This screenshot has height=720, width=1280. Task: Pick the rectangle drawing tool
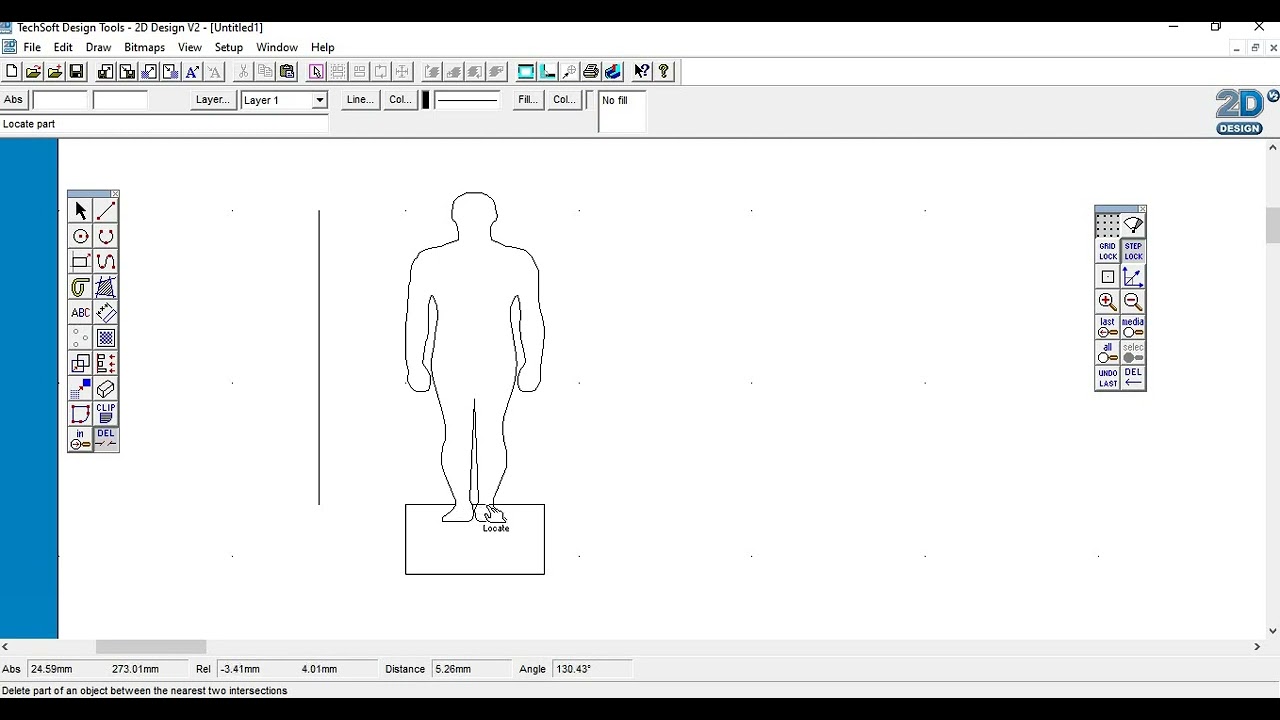pos(81,262)
